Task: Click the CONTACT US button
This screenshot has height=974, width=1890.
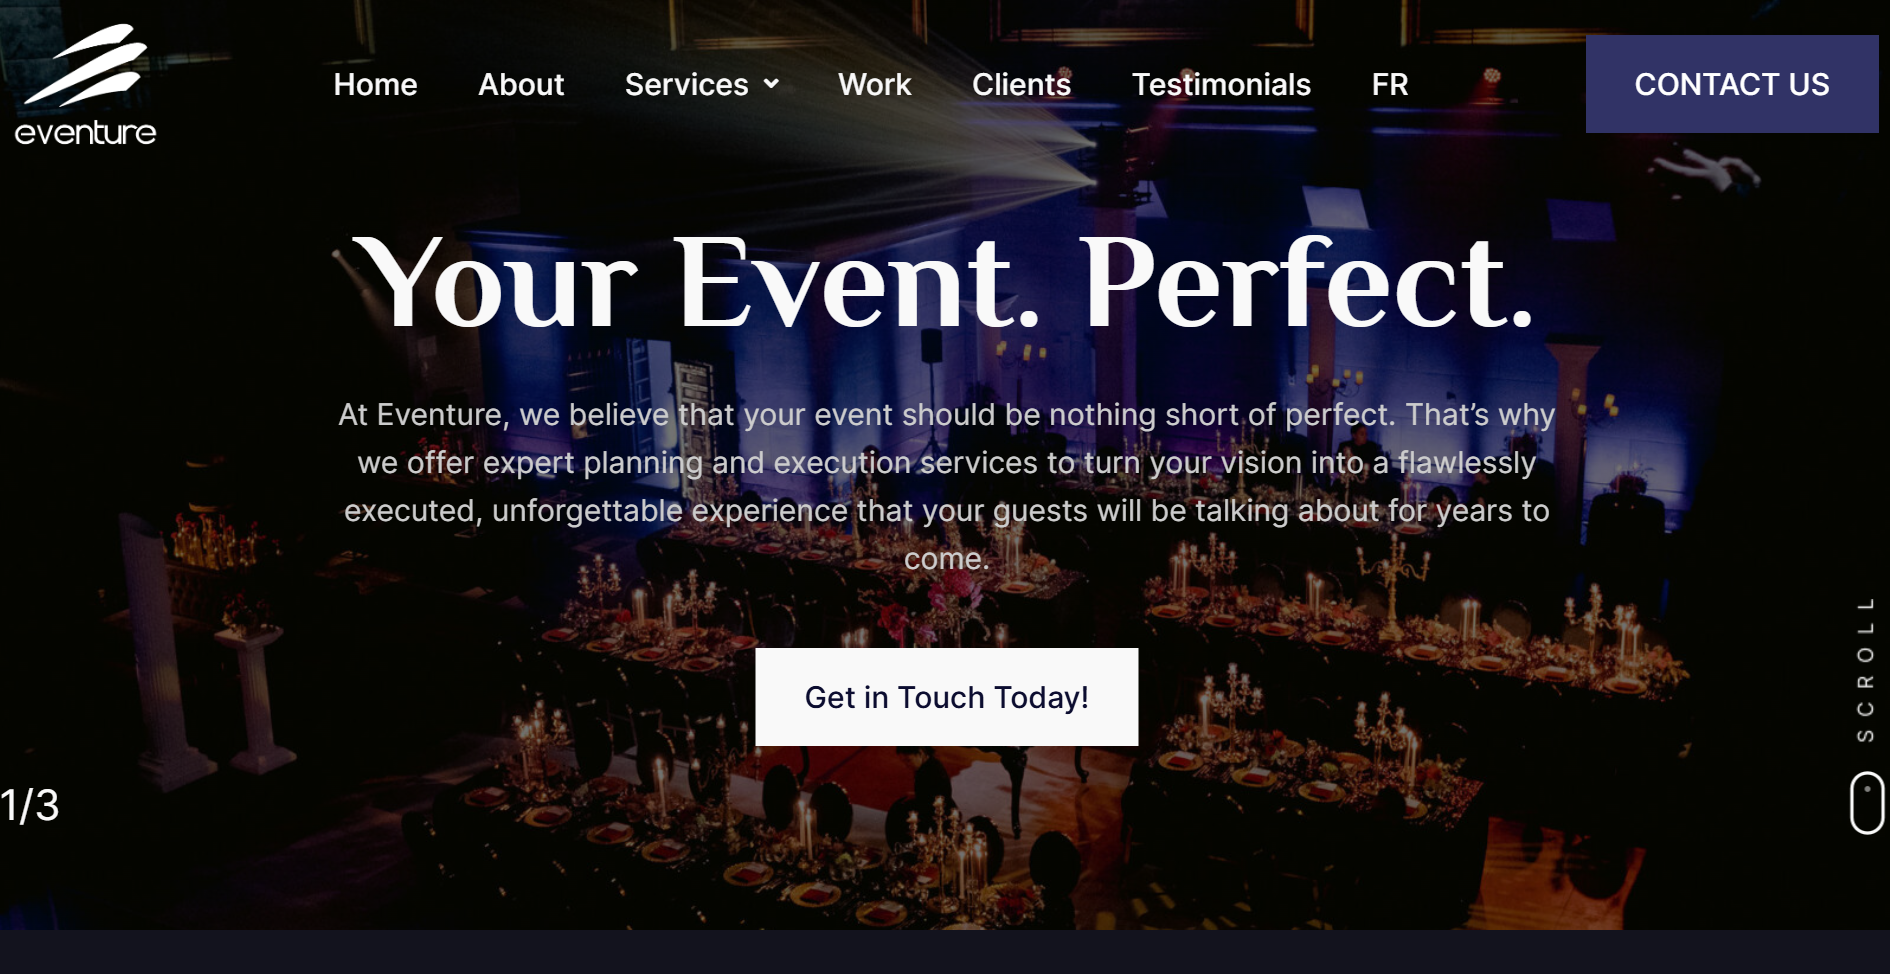Action: [x=1732, y=84]
